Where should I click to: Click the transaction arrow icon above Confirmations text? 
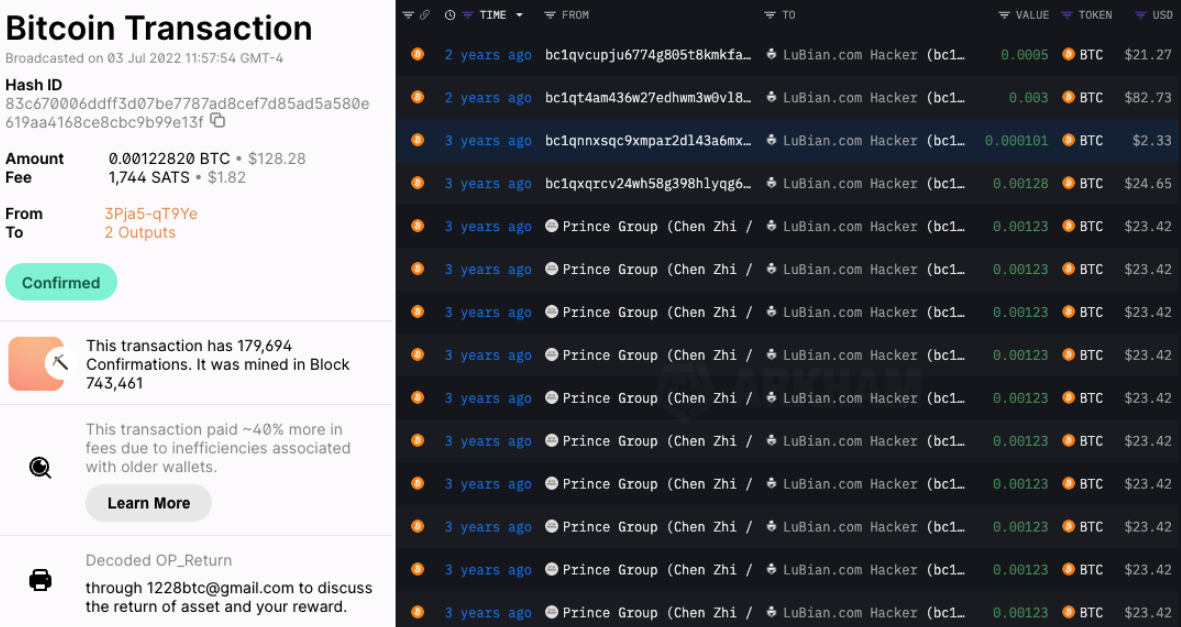(35, 362)
